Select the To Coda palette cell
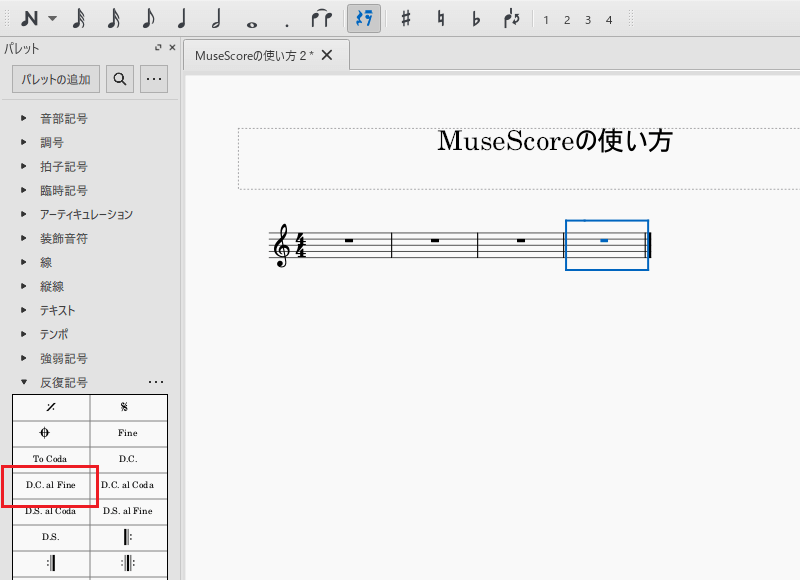 click(51, 459)
